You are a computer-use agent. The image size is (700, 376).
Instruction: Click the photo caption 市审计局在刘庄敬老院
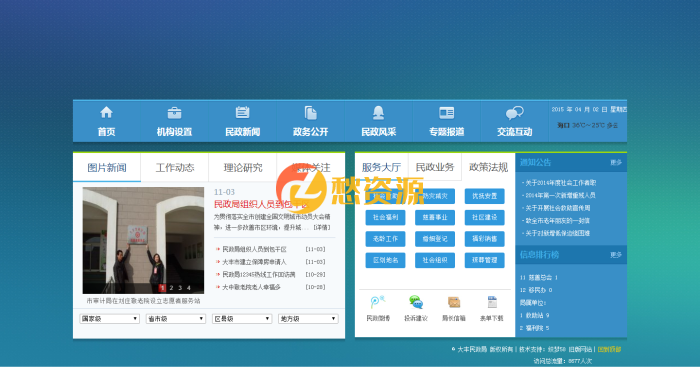[143, 301]
